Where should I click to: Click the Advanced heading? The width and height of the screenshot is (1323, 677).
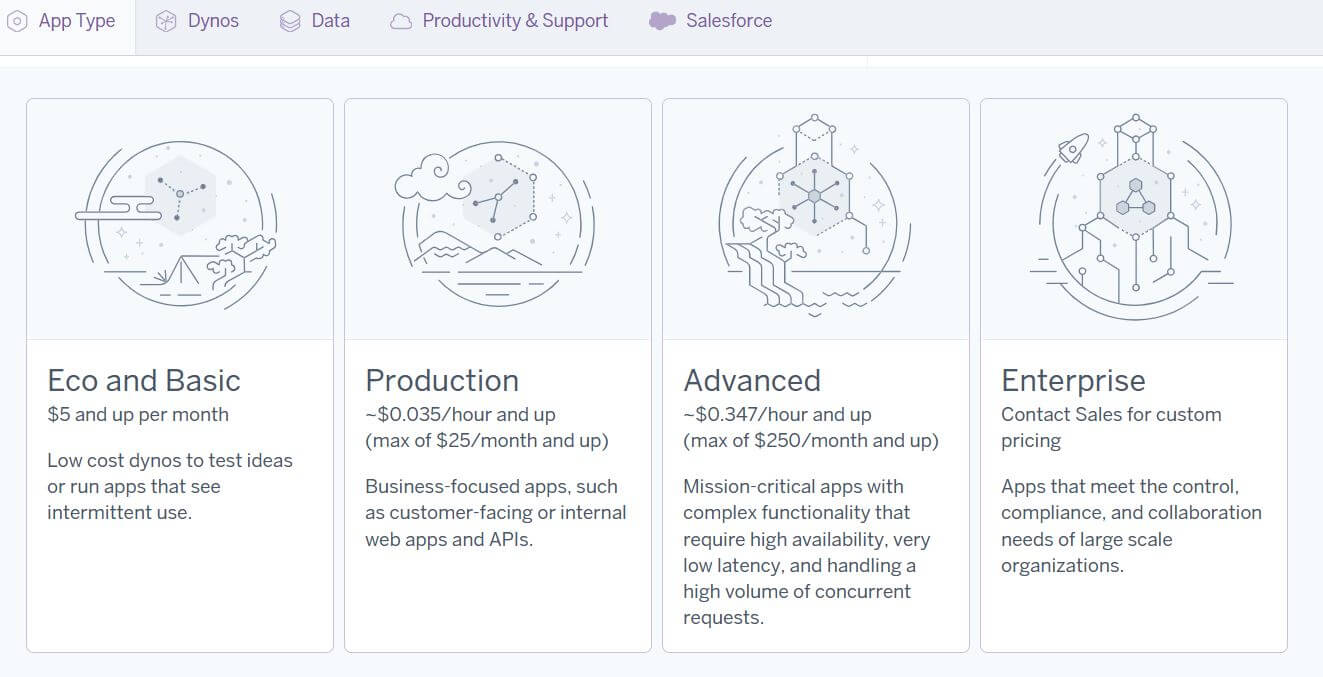tap(752, 380)
